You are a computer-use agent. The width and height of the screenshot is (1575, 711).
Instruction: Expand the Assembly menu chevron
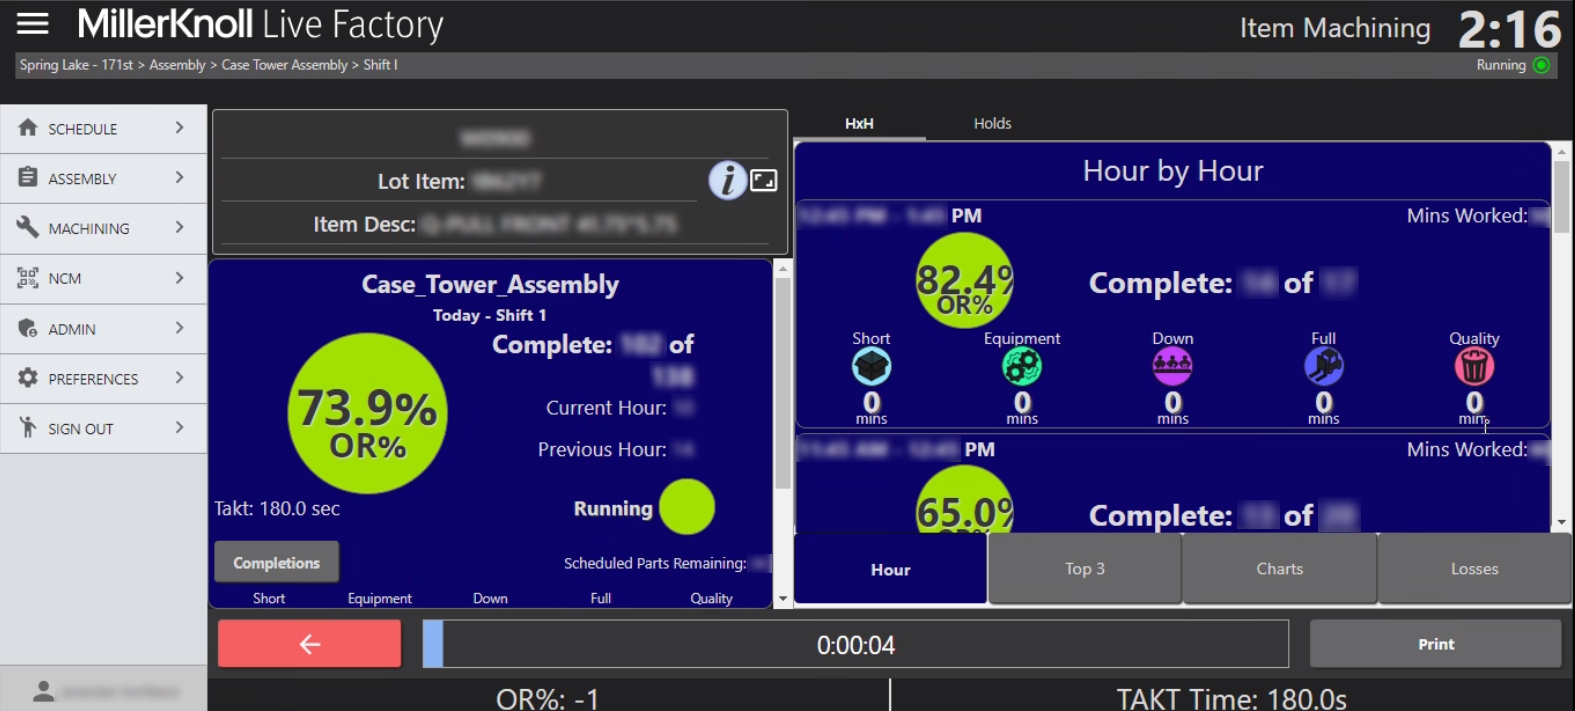pos(180,177)
